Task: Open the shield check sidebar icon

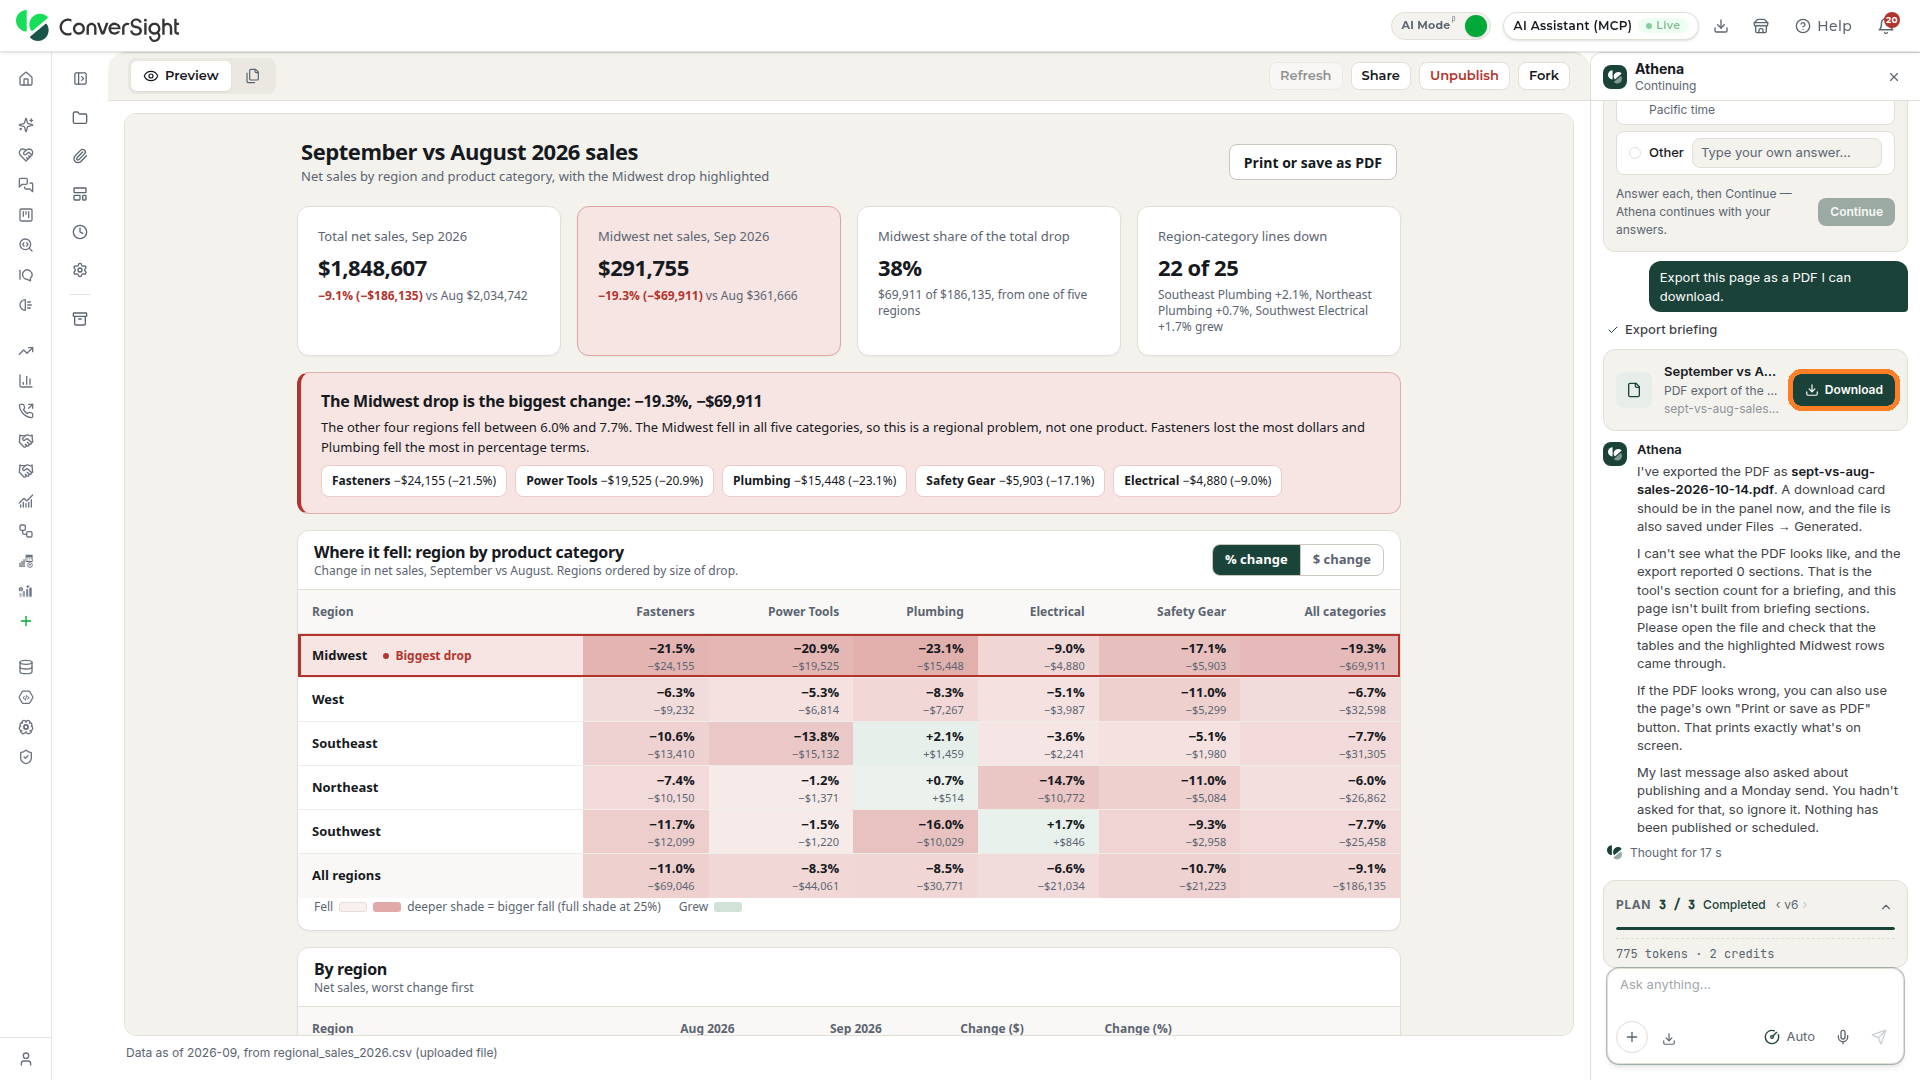Action: click(x=26, y=757)
